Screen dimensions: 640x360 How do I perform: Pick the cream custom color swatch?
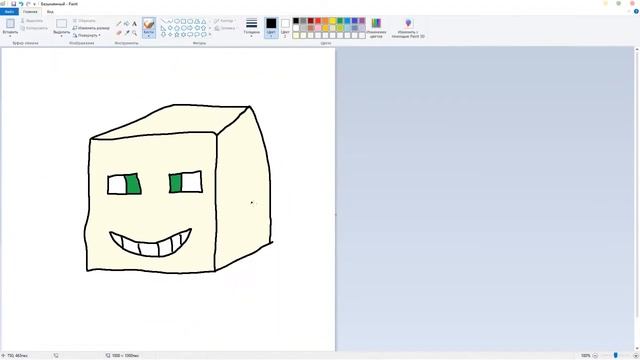(296, 36)
